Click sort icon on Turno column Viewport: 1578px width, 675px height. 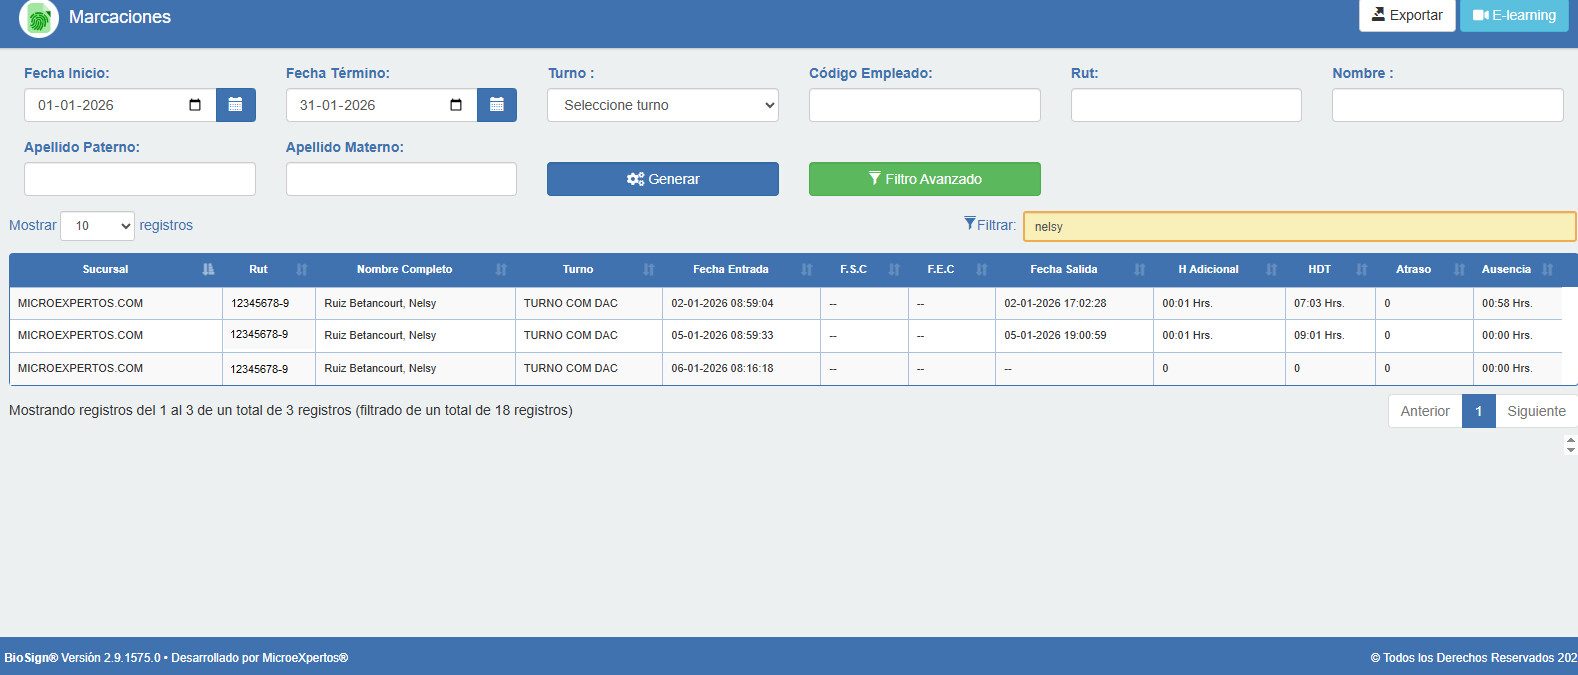648,269
